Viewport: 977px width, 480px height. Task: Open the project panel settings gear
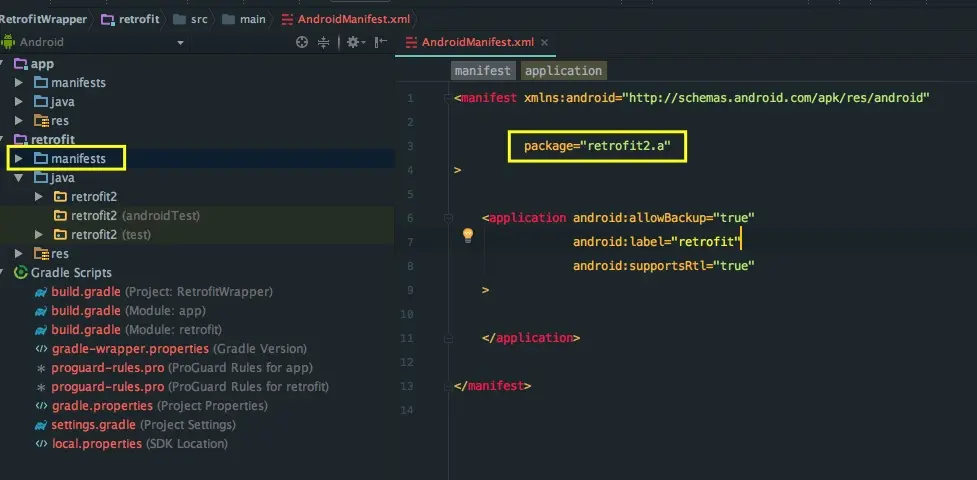click(356, 42)
